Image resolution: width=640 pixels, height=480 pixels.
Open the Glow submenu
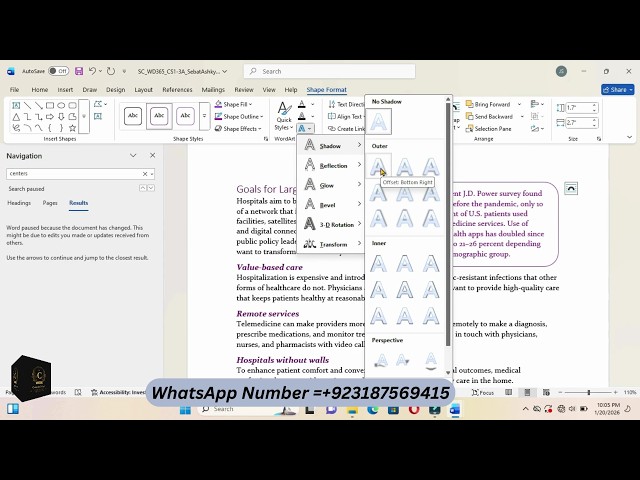[331, 185]
